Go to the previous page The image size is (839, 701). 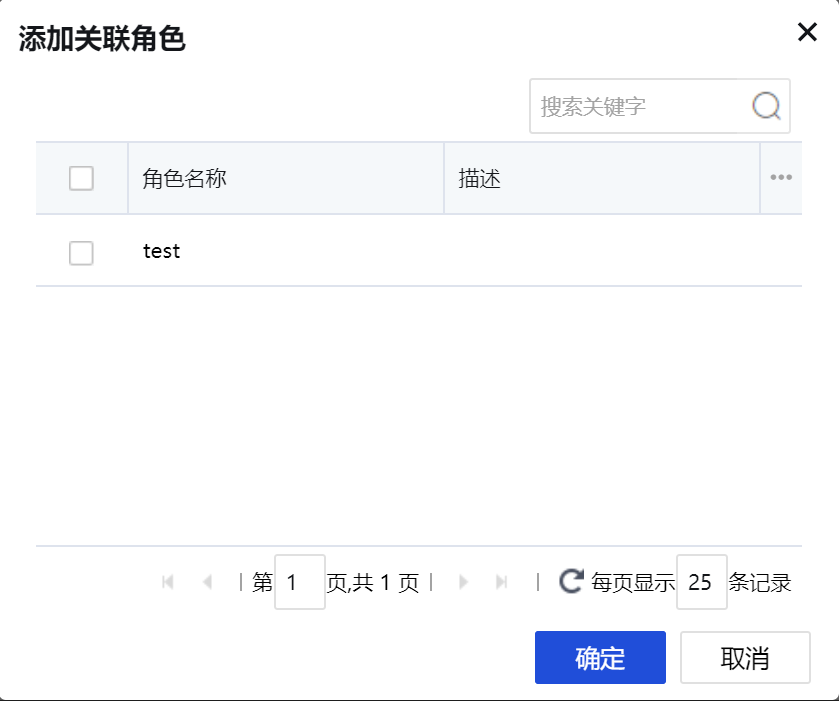tap(207, 582)
